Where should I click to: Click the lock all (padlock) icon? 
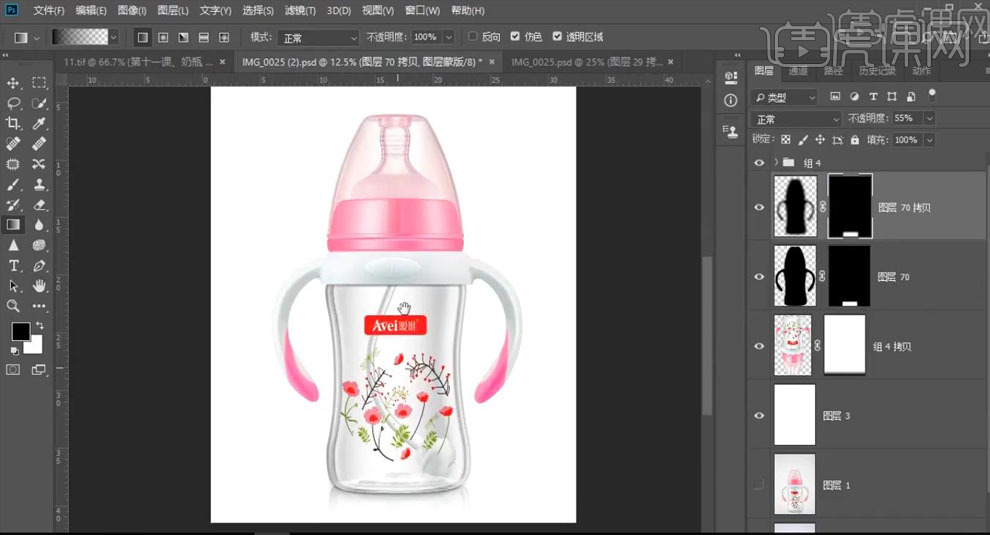(x=857, y=141)
